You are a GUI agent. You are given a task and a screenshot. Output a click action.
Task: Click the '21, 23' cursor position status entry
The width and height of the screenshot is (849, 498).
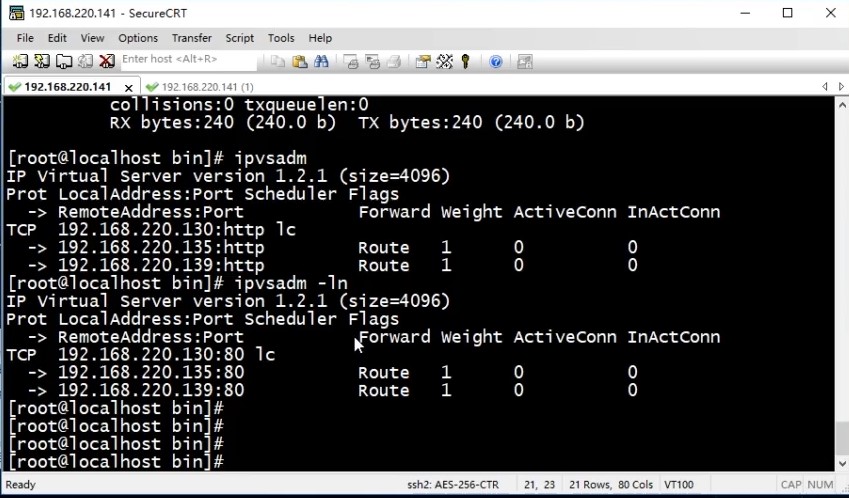[539, 484]
